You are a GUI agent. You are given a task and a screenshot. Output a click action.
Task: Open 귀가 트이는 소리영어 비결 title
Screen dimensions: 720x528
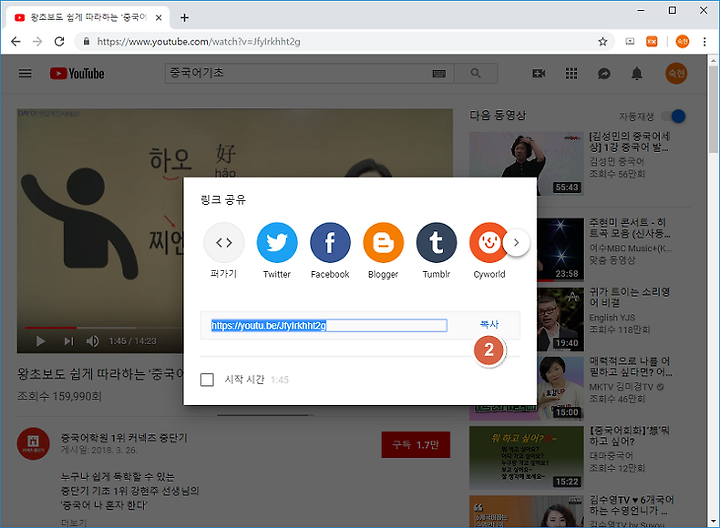tap(630, 297)
